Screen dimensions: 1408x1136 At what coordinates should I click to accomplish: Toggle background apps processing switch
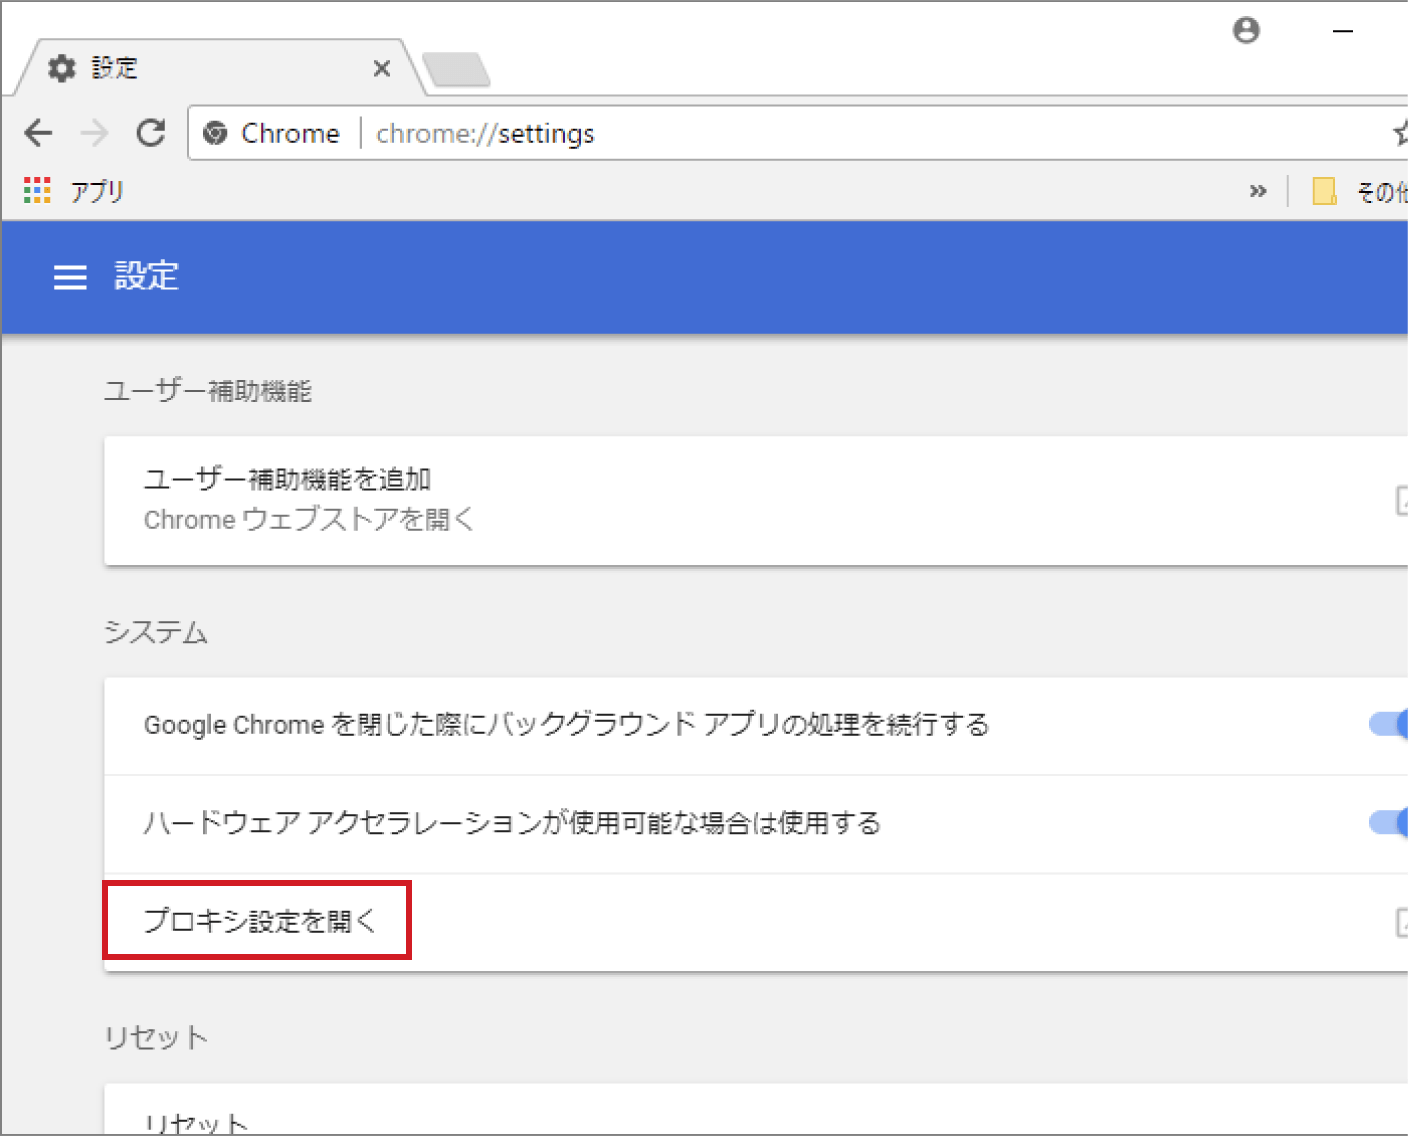point(1390,724)
